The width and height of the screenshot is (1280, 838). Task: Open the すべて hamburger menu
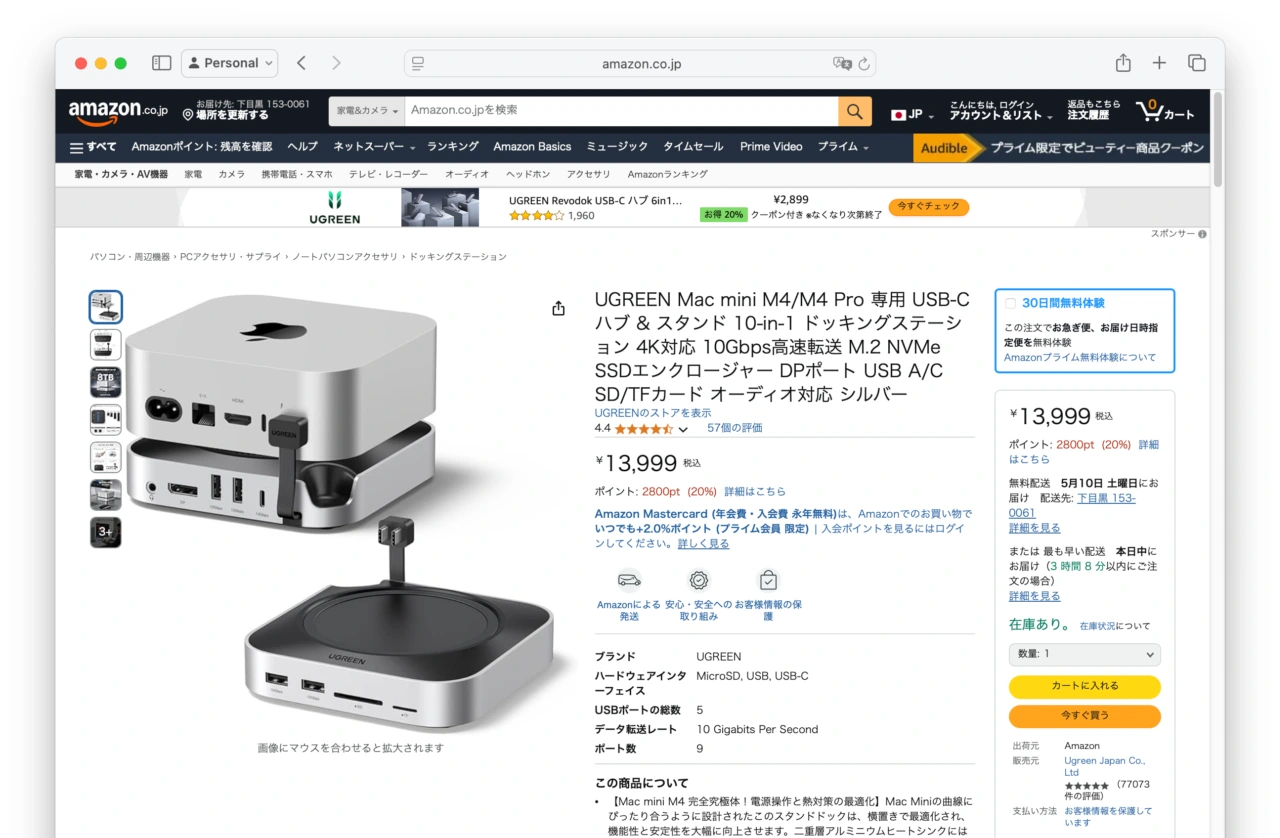point(92,147)
